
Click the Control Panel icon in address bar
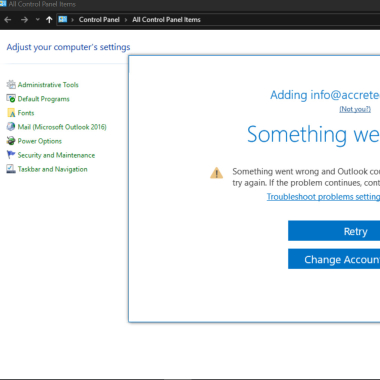tap(63, 19)
